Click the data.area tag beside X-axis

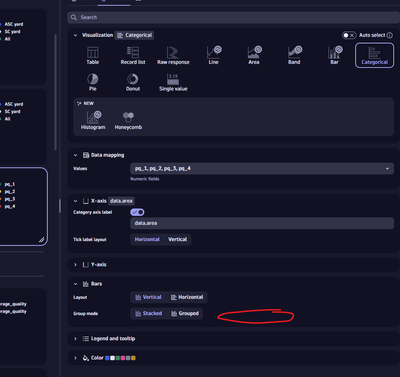pos(121,201)
